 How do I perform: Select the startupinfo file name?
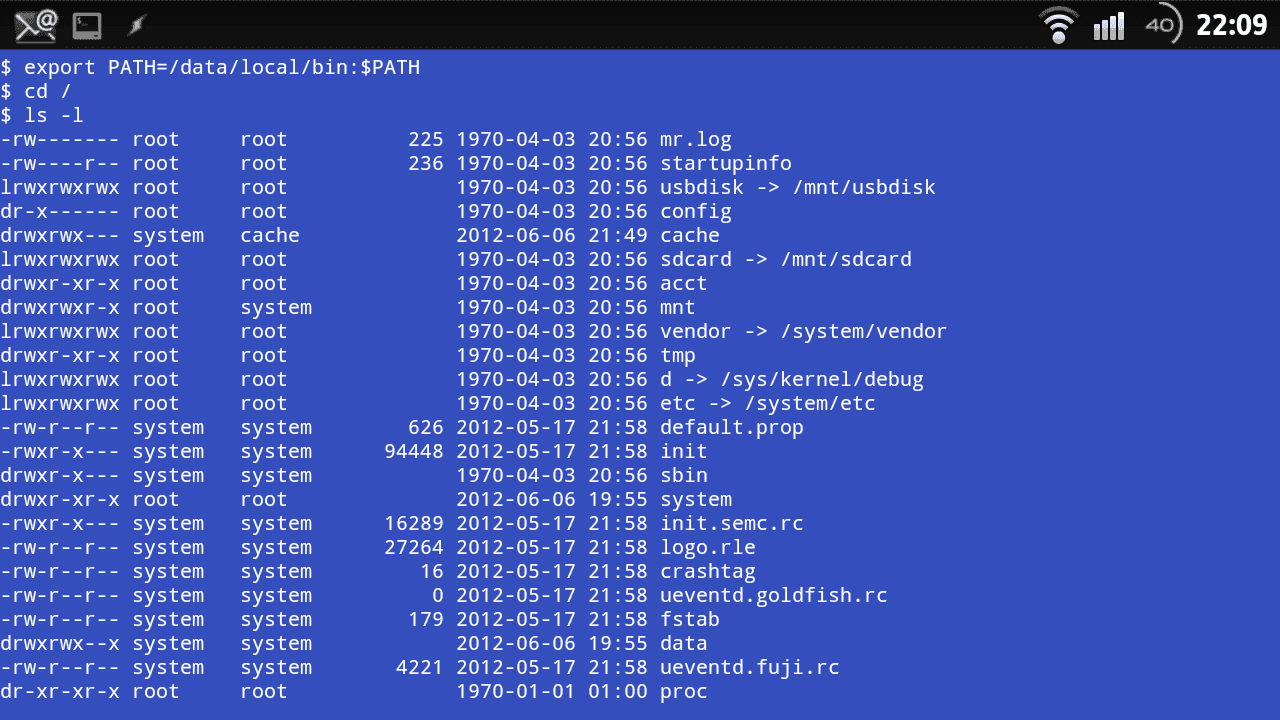click(726, 164)
